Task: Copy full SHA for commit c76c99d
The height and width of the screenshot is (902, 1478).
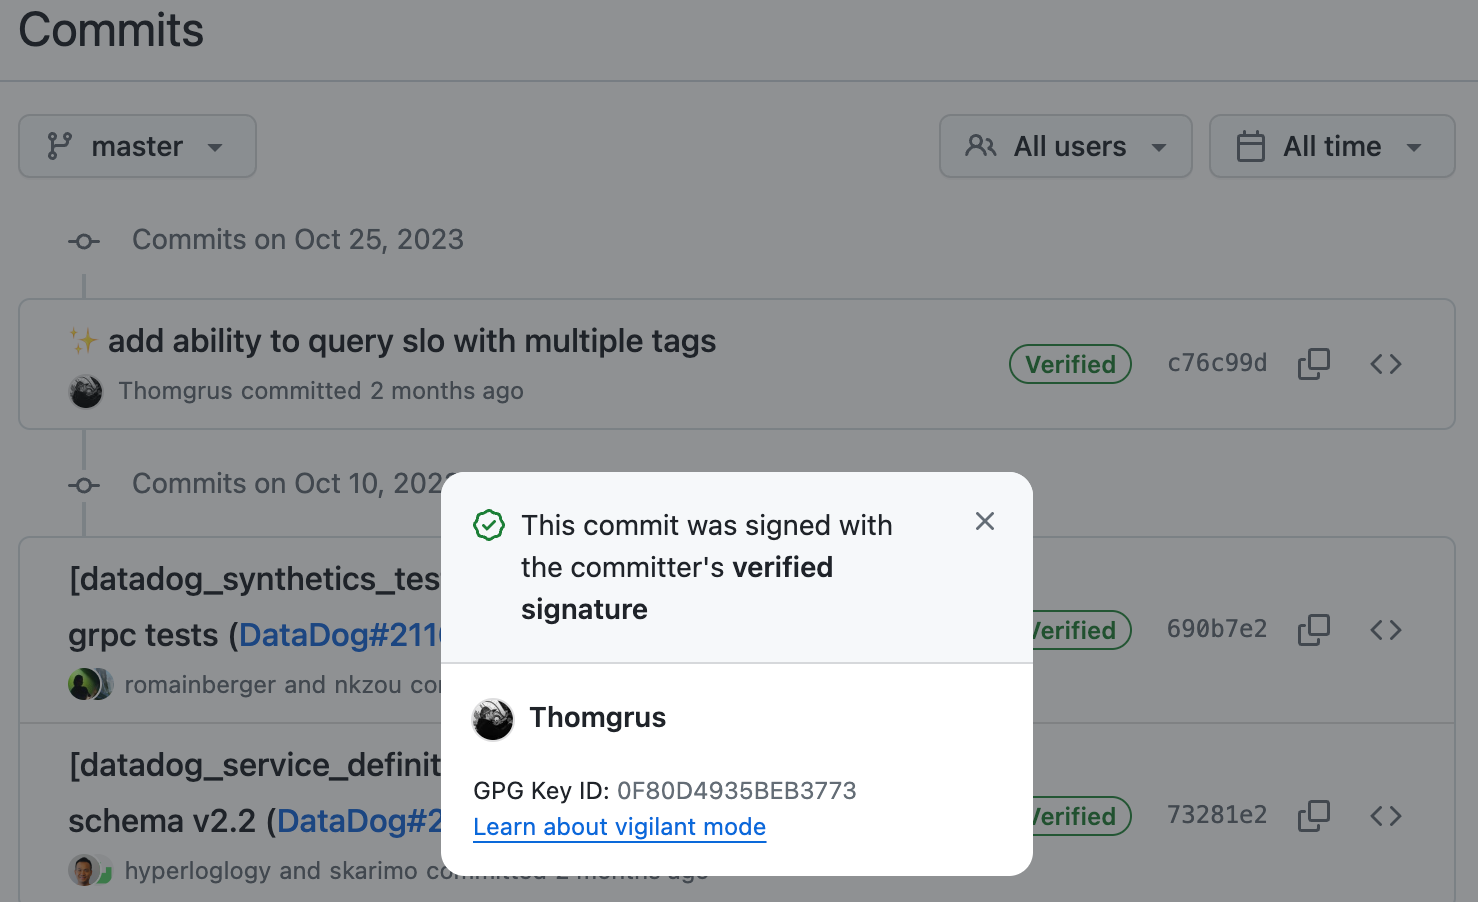Action: click(x=1313, y=364)
